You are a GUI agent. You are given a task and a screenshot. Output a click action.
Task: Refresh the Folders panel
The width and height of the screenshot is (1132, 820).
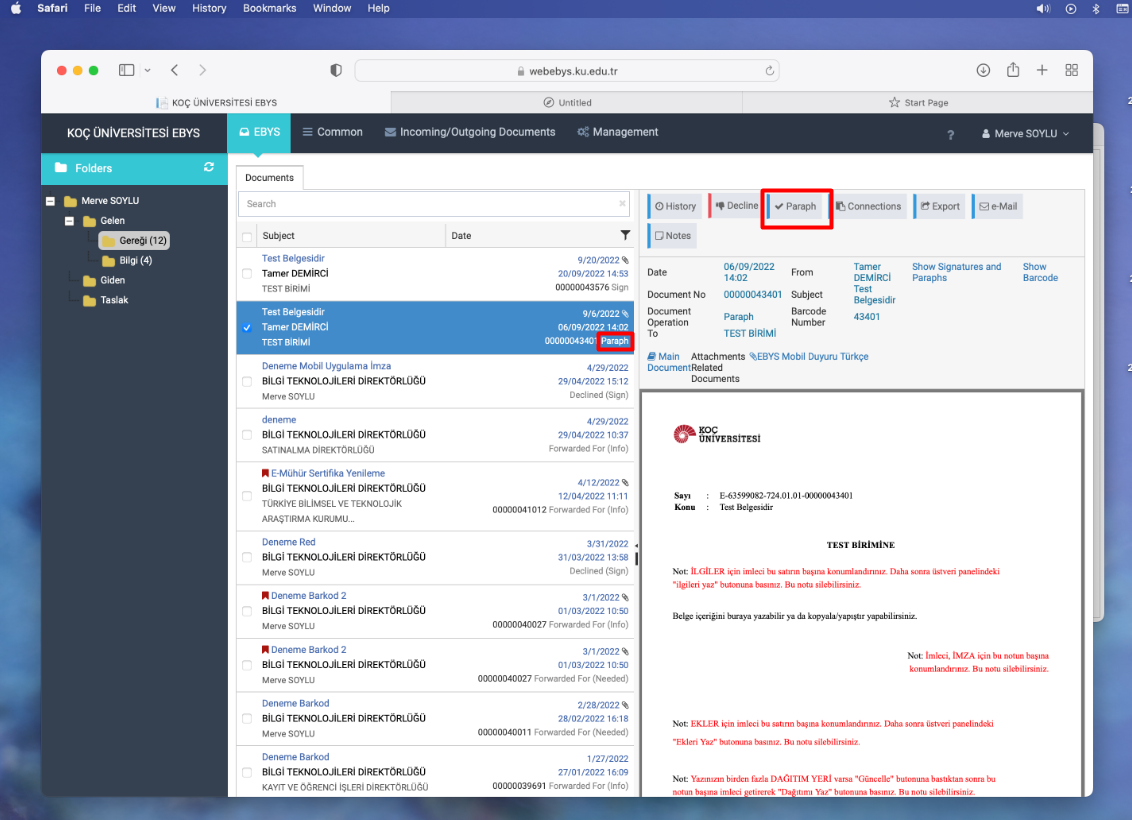(209, 167)
